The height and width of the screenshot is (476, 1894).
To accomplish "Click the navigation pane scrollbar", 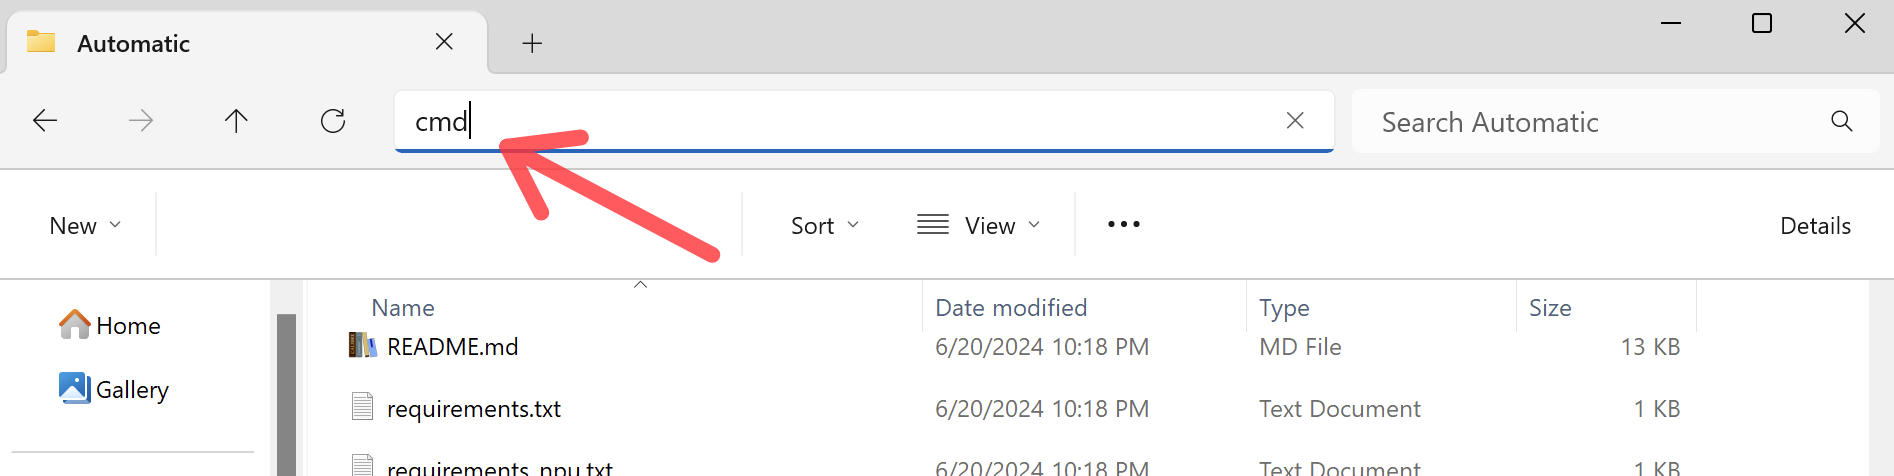I will click(x=286, y=390).
